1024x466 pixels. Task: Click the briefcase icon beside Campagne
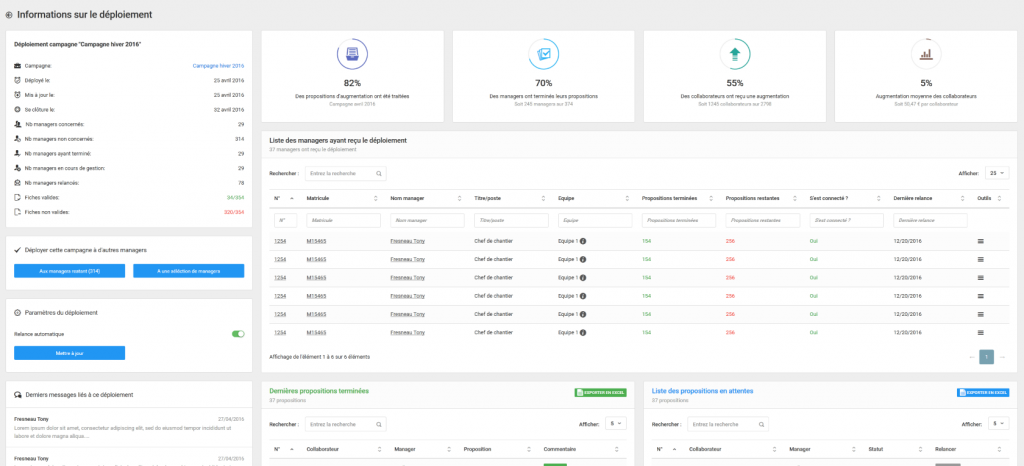(18, 66)
